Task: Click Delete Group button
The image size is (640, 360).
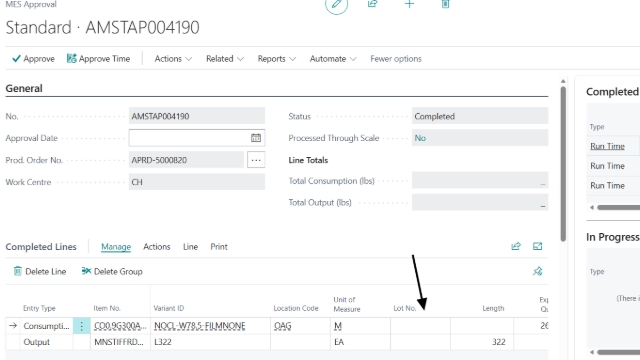Action: point(112,271)
